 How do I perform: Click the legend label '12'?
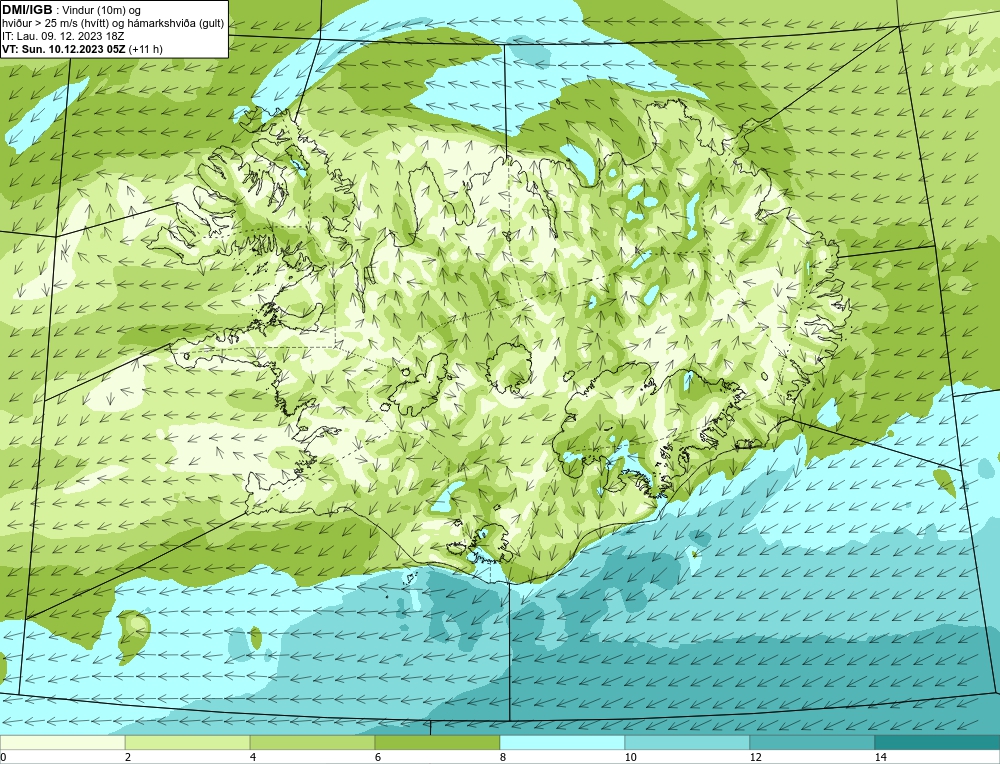click(755, 757)
